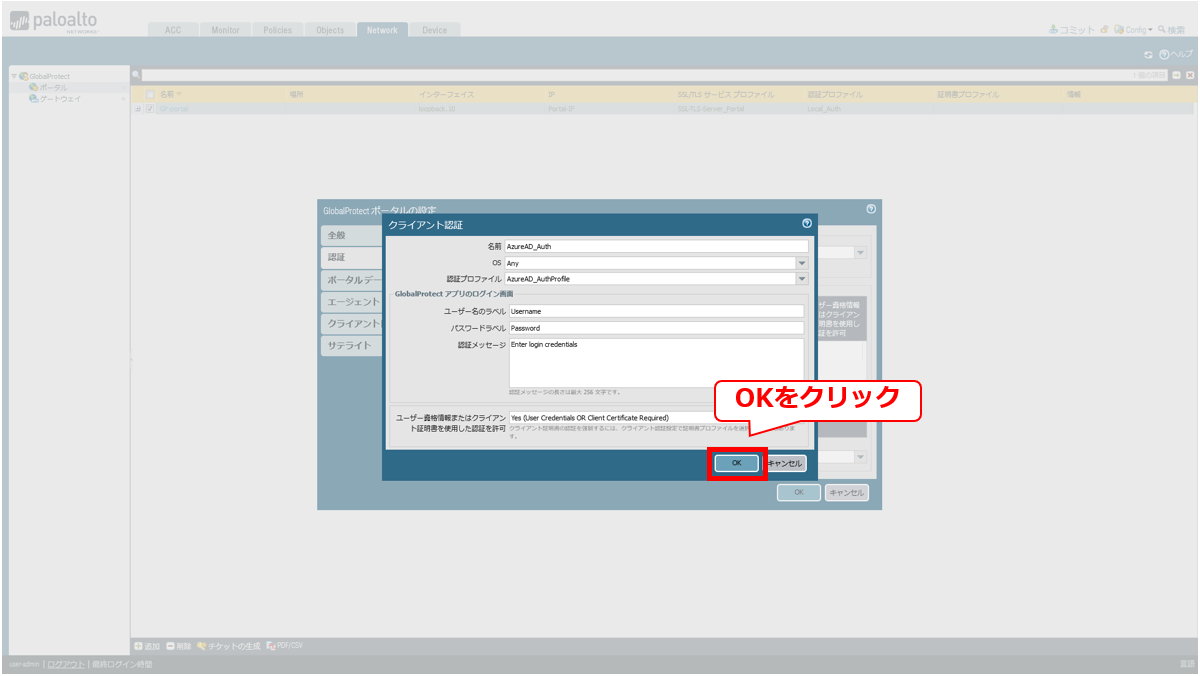
Task: Click the loopback.10 interface cell
Action: pos(437,109)
